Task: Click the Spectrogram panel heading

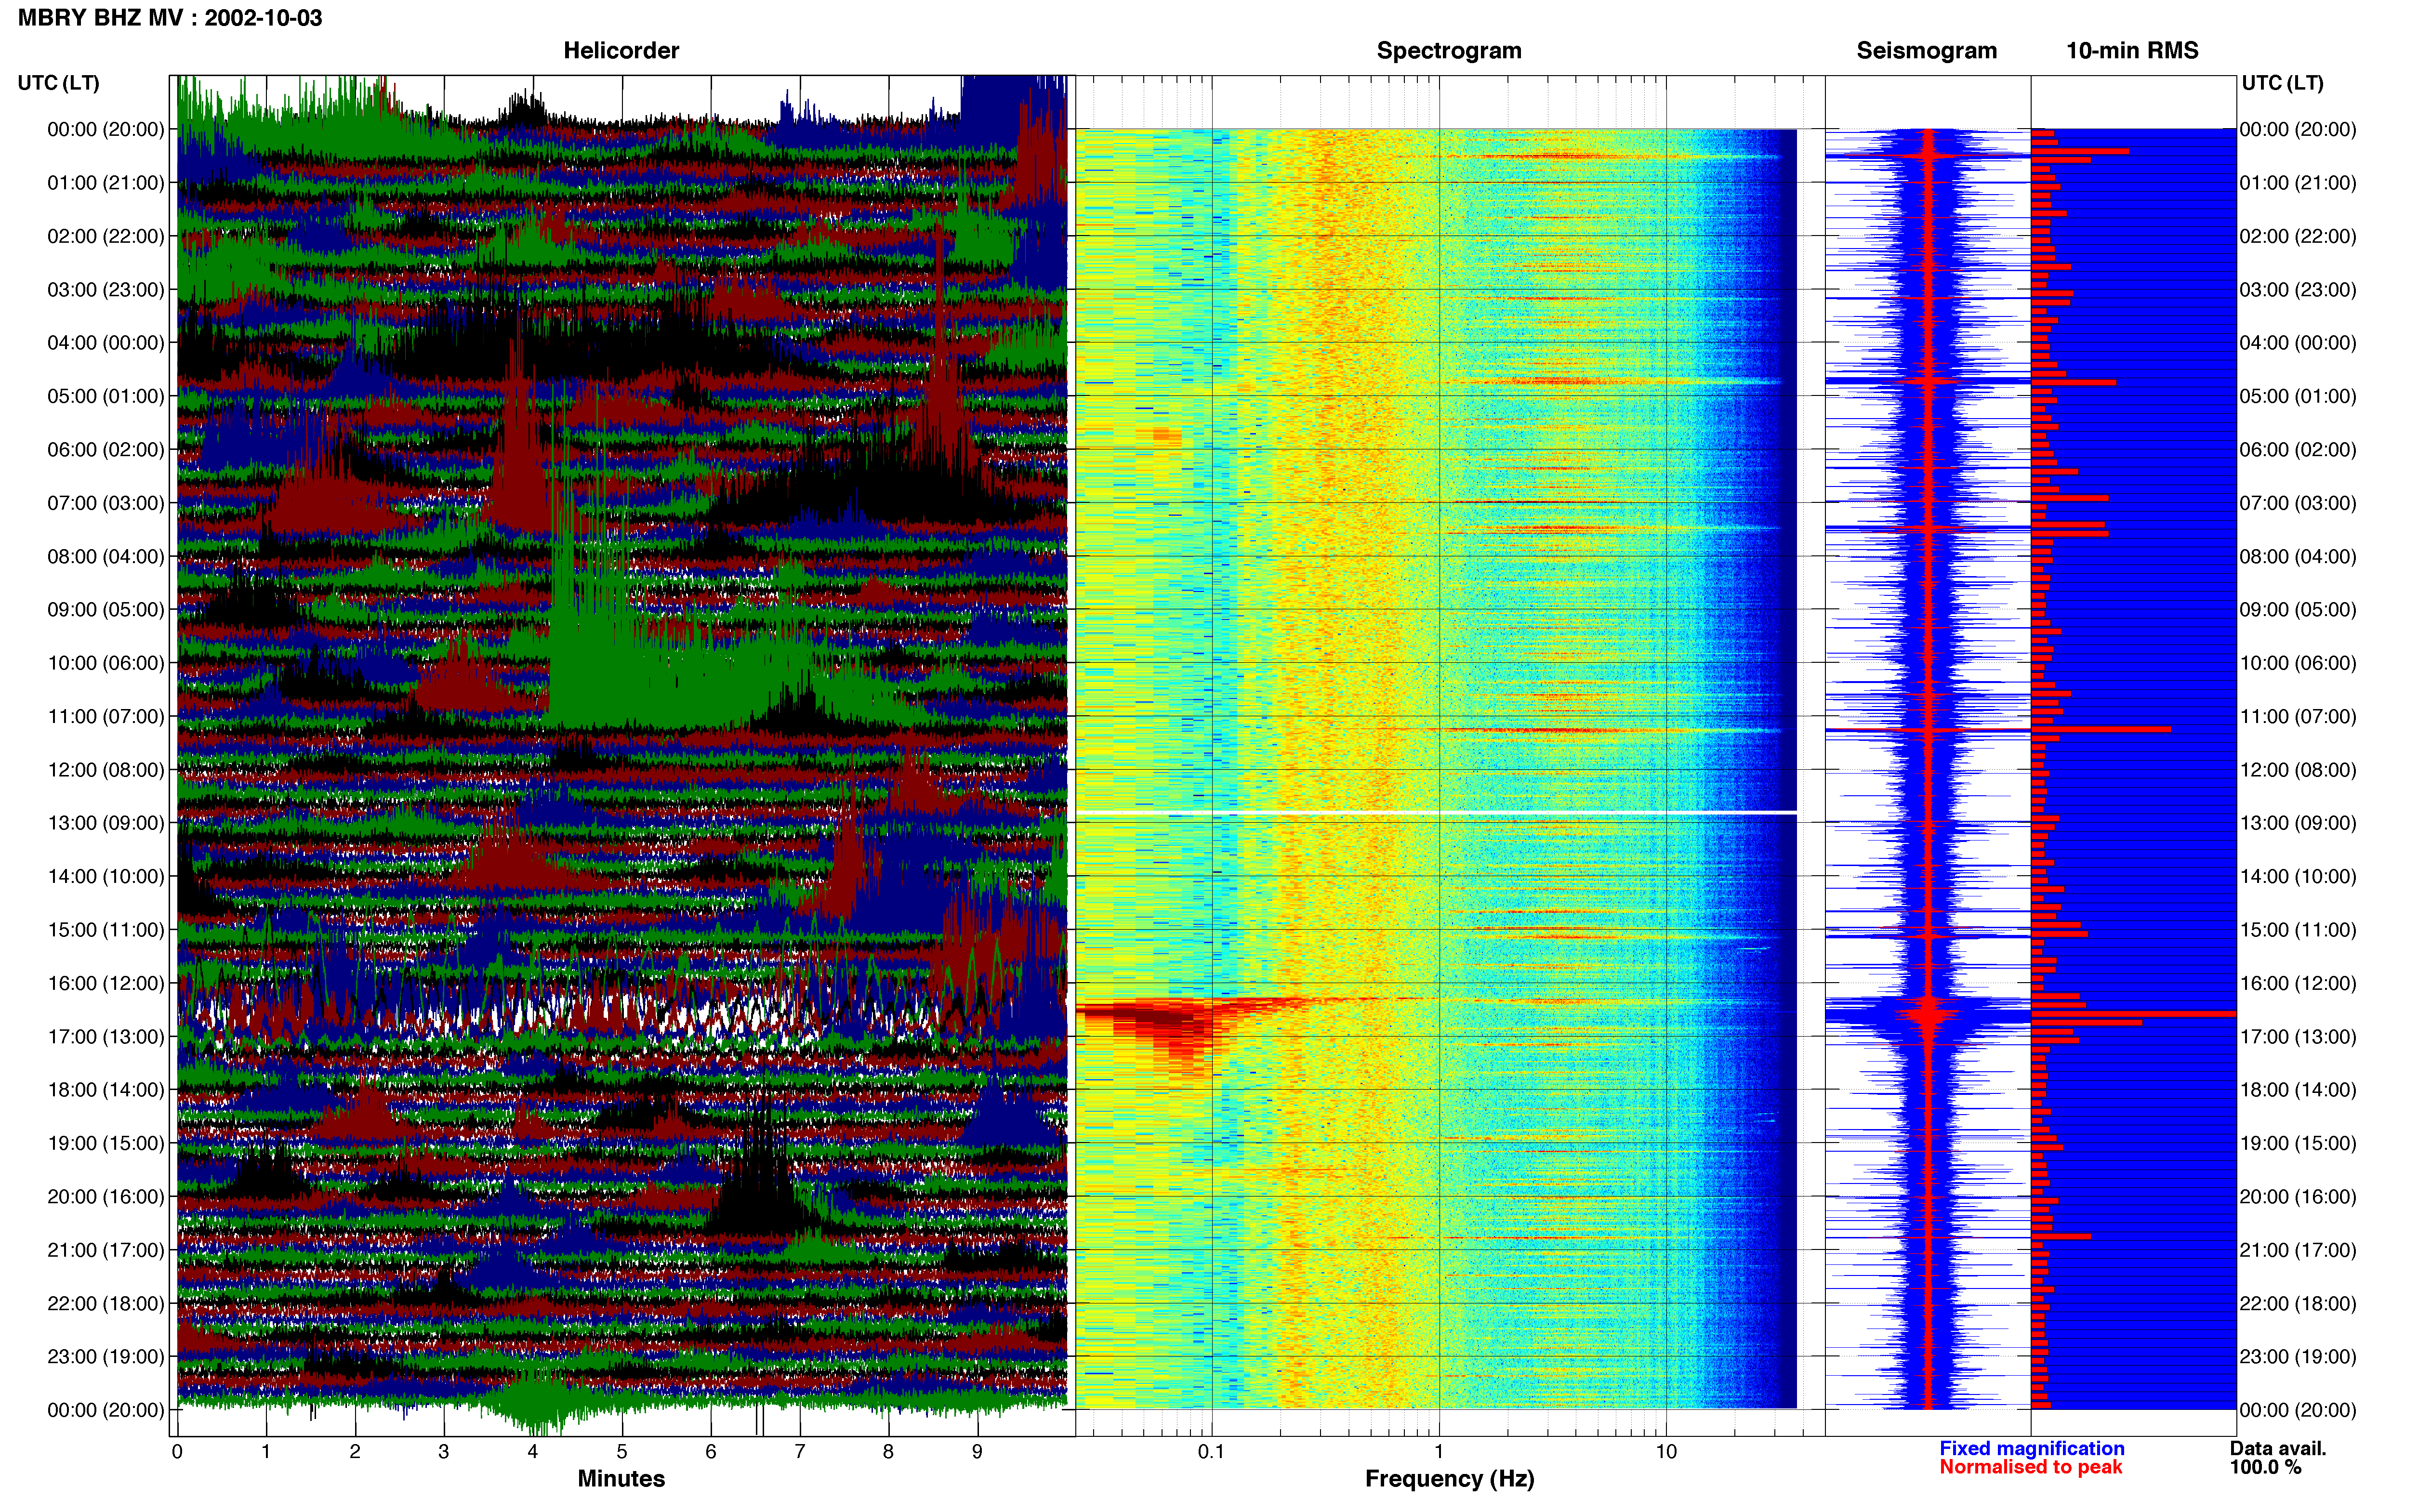Action: pos(1449,51)
